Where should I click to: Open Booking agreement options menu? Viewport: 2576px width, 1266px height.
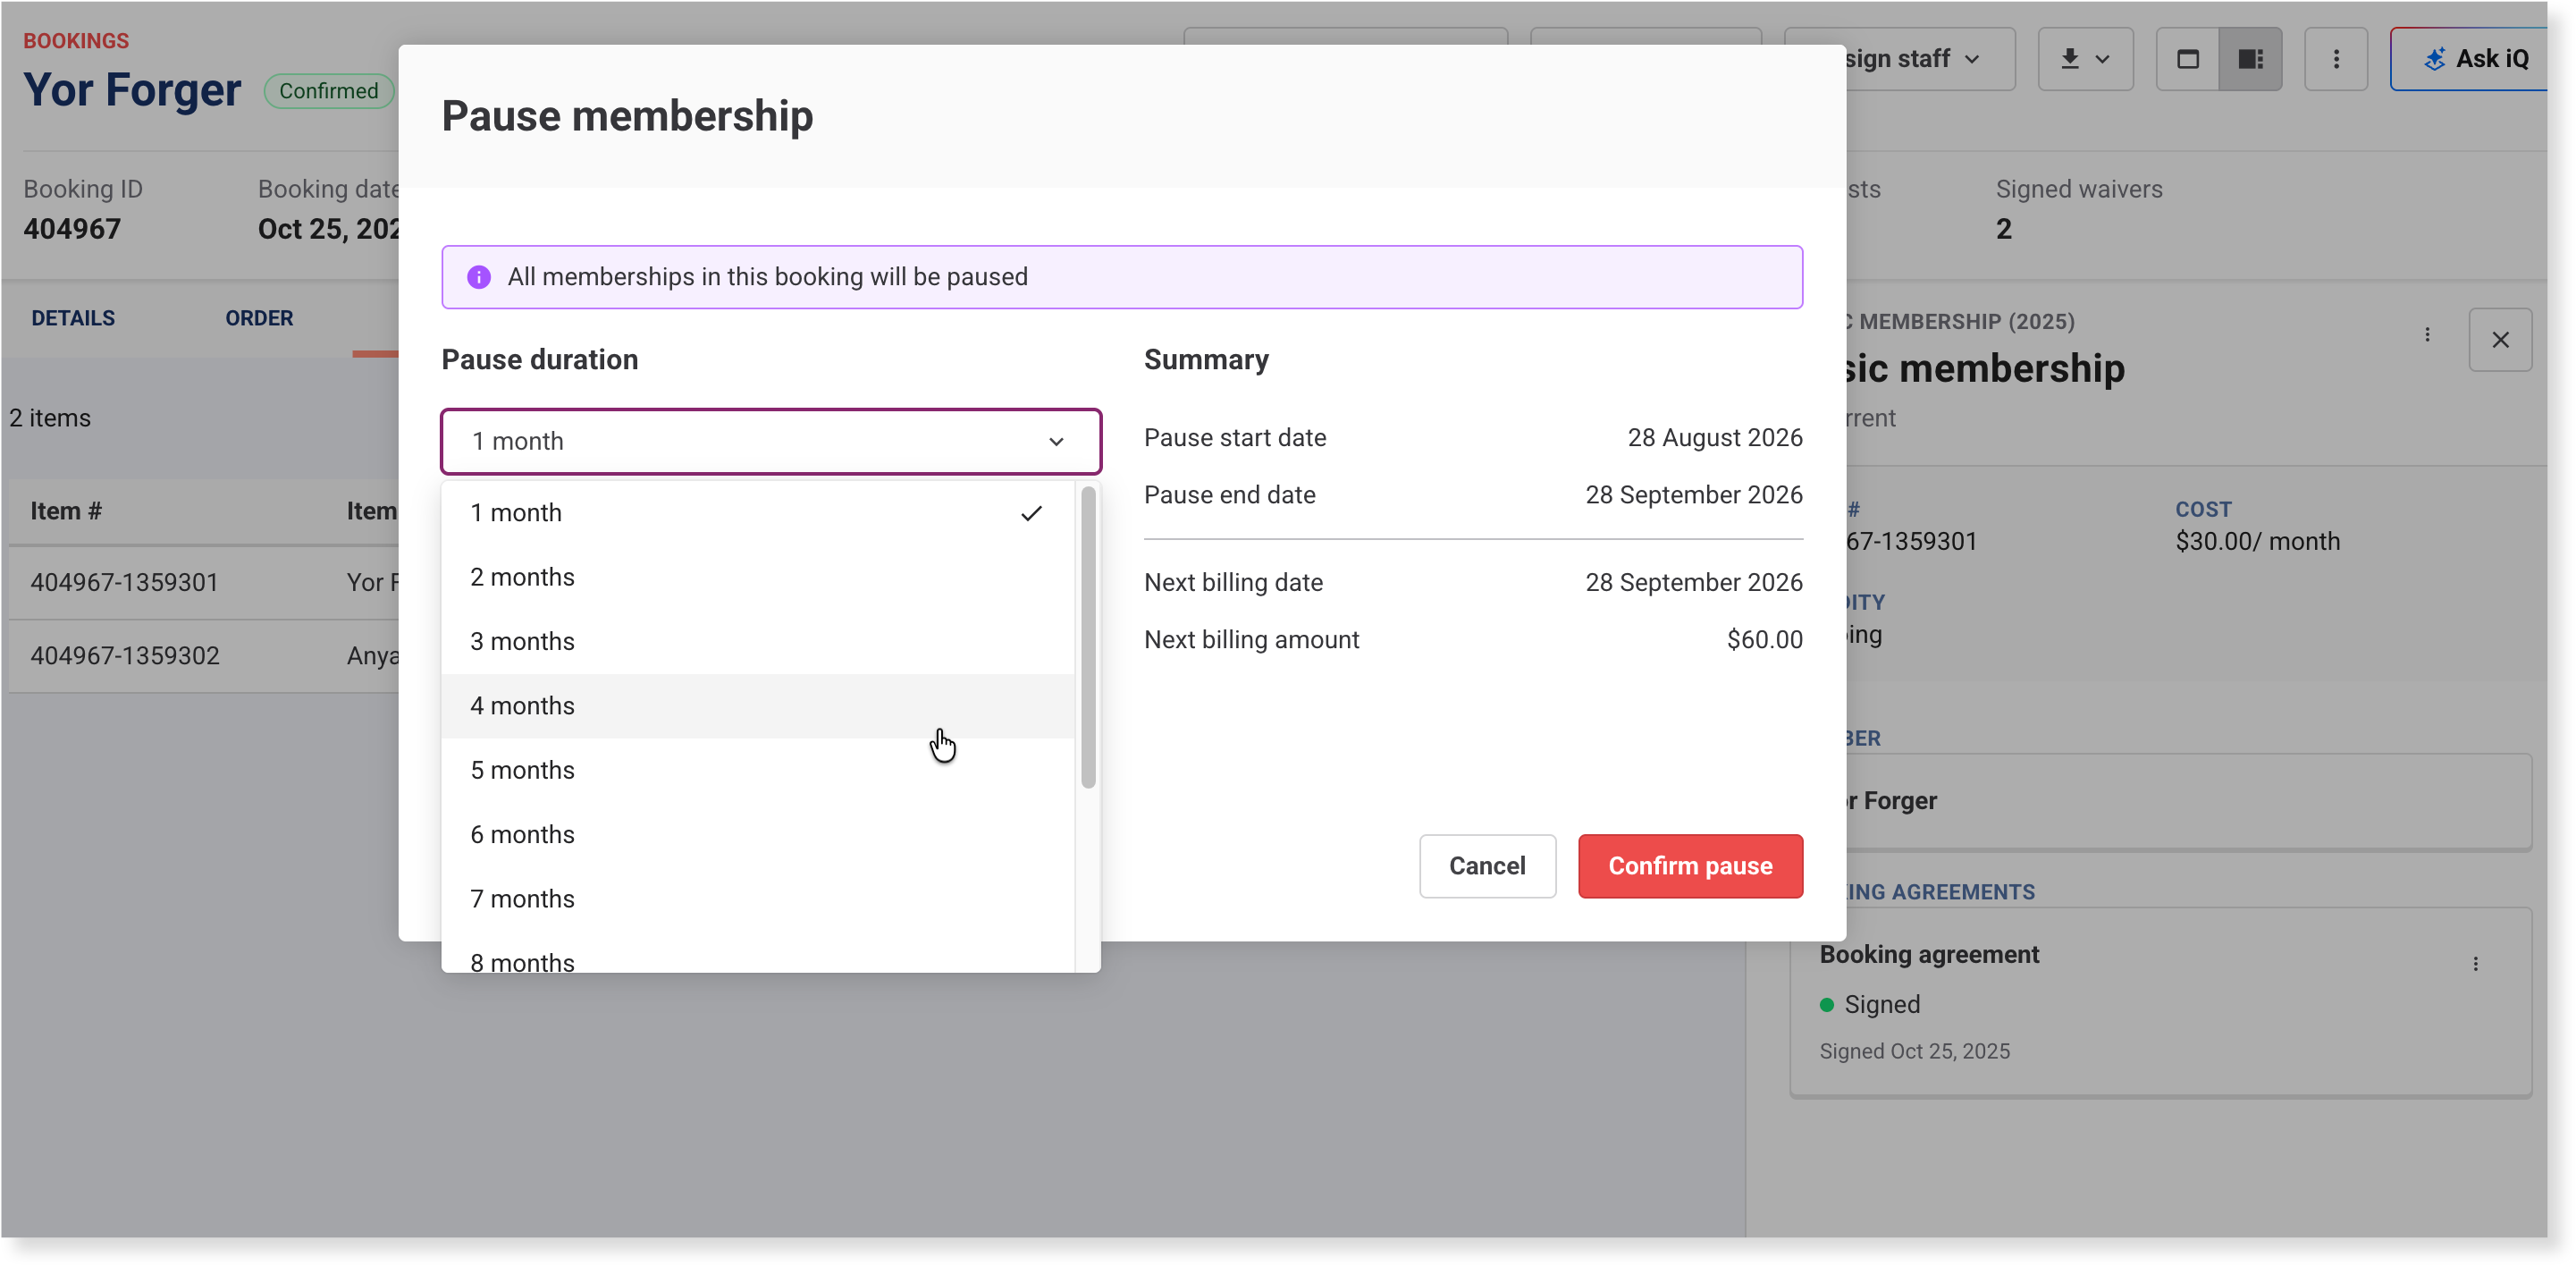(x=2475, y=964)
